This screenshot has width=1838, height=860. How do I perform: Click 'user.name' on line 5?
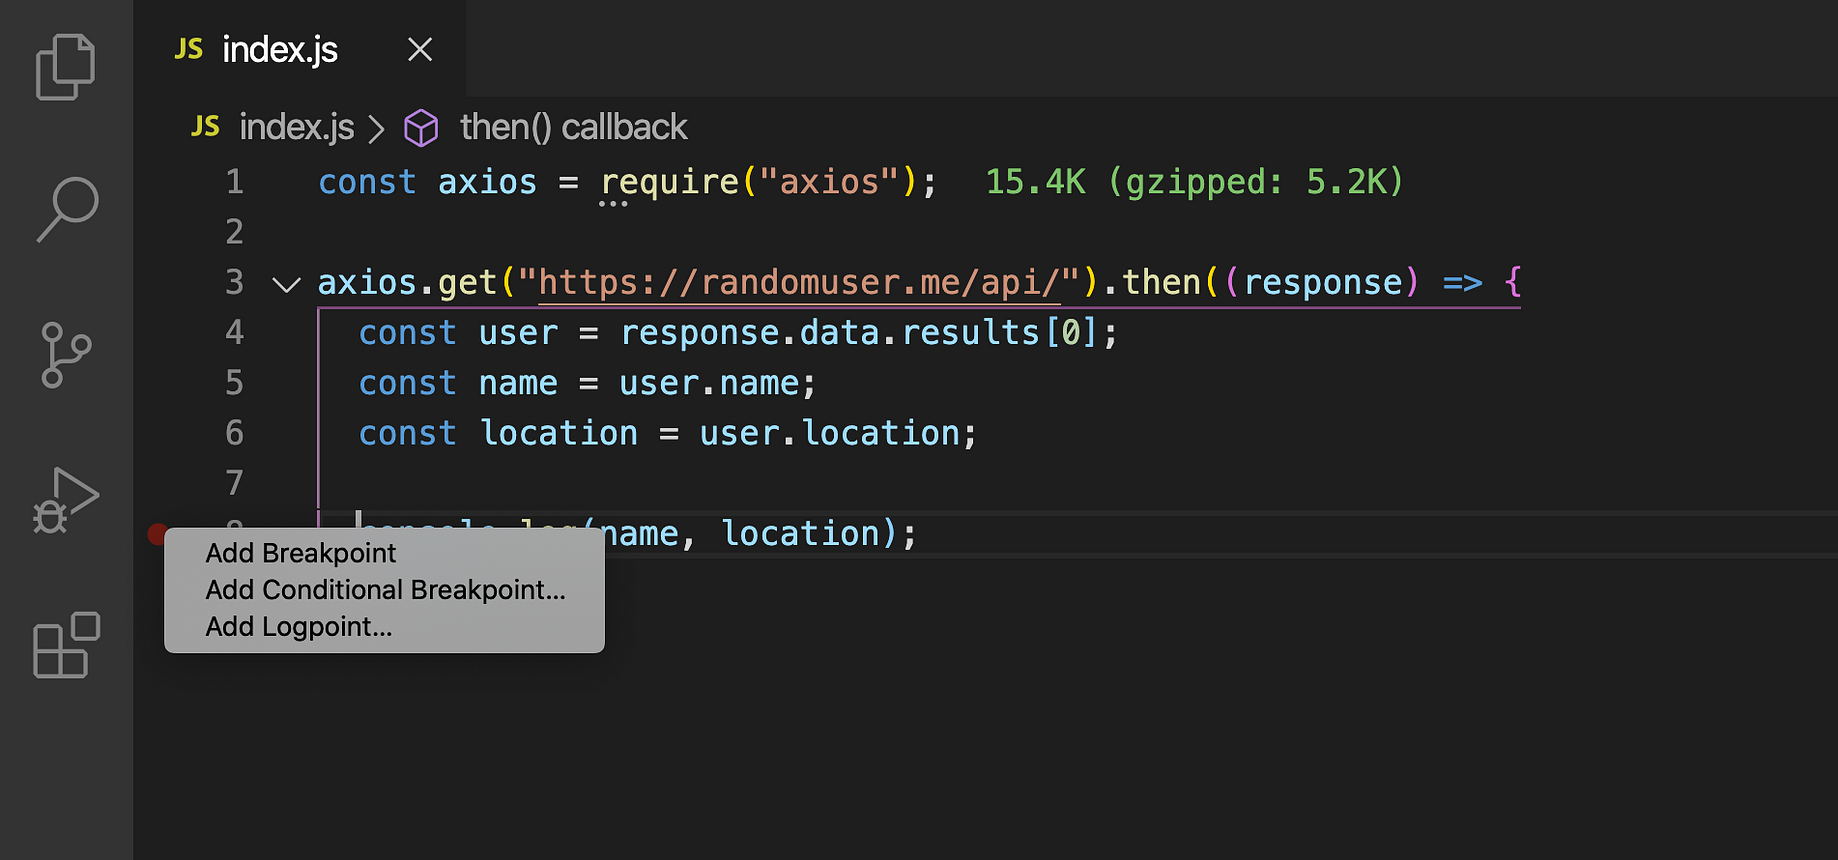point(709,383)
